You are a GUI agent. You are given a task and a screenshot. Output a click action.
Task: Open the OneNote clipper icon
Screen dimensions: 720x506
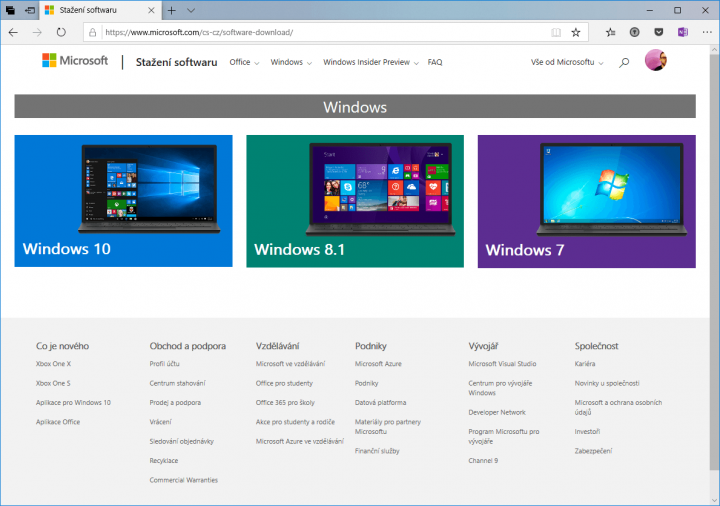[x=683, y=32]
